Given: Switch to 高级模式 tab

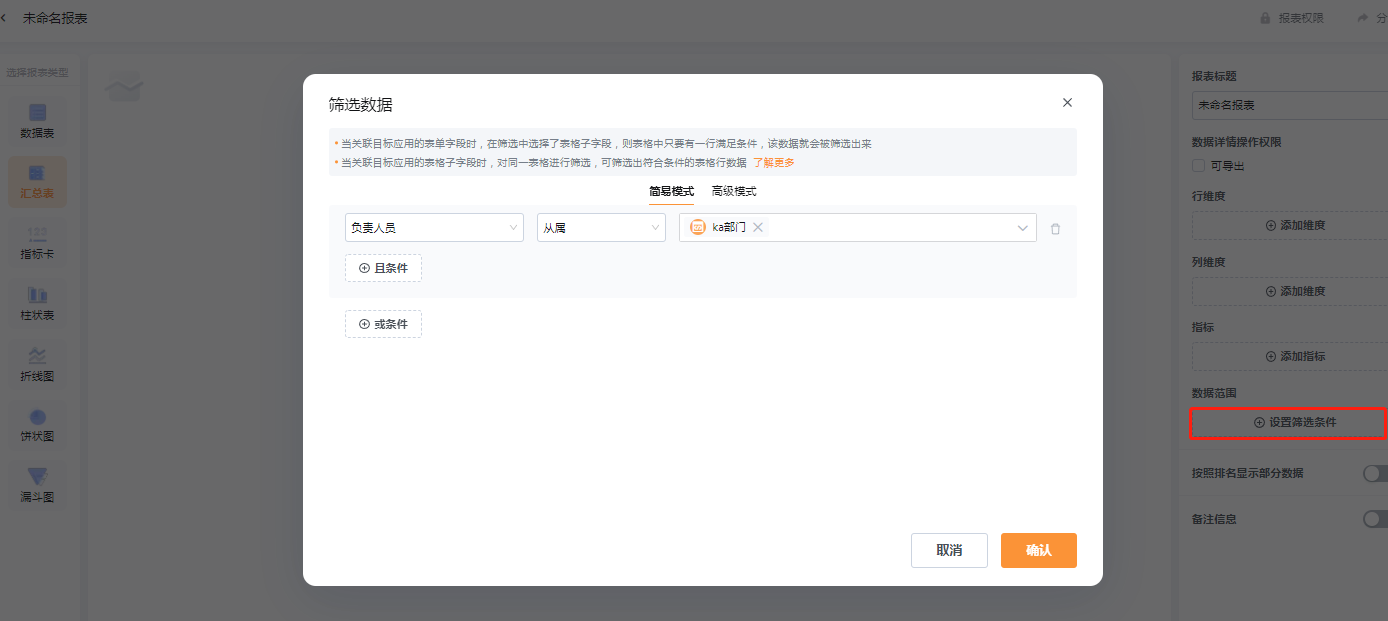Looking at the screenshot, I should click(x=734, y=191).
